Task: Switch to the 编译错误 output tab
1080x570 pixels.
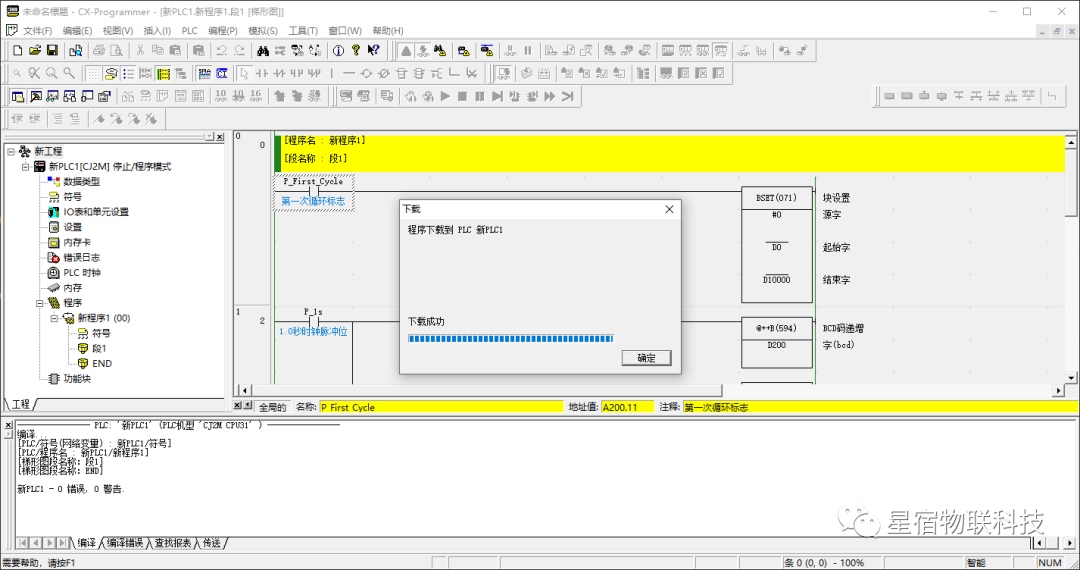Action: pyautogui.click(x=125, y=543)
